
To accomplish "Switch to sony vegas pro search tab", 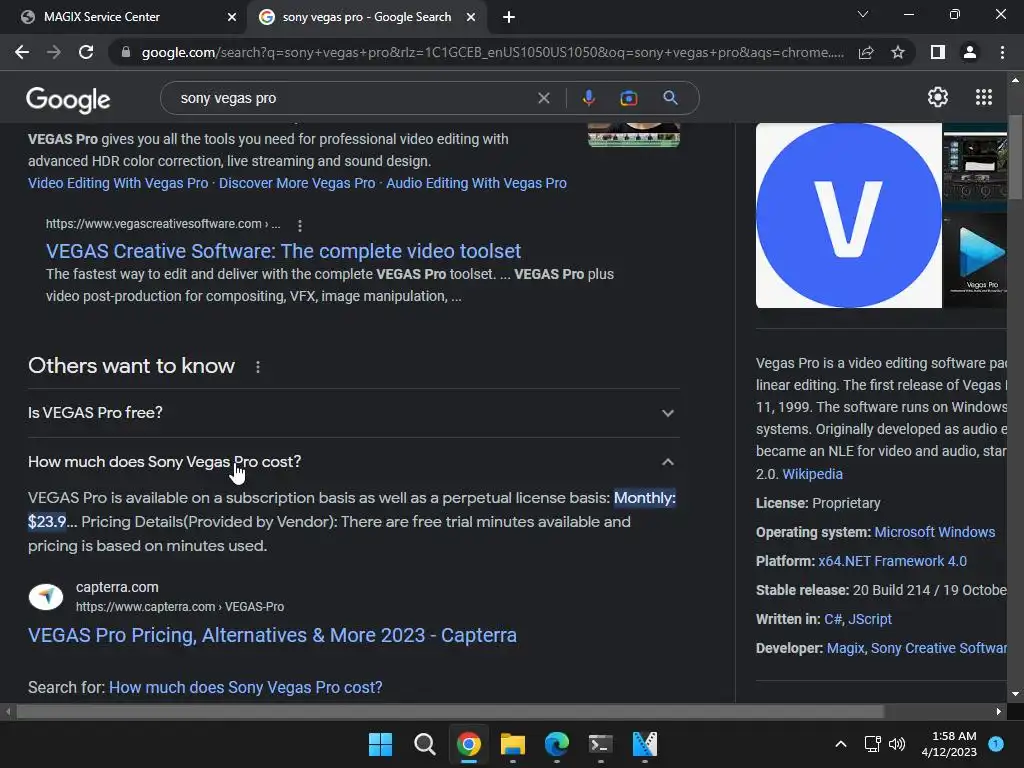I will [x=366, y=17].
